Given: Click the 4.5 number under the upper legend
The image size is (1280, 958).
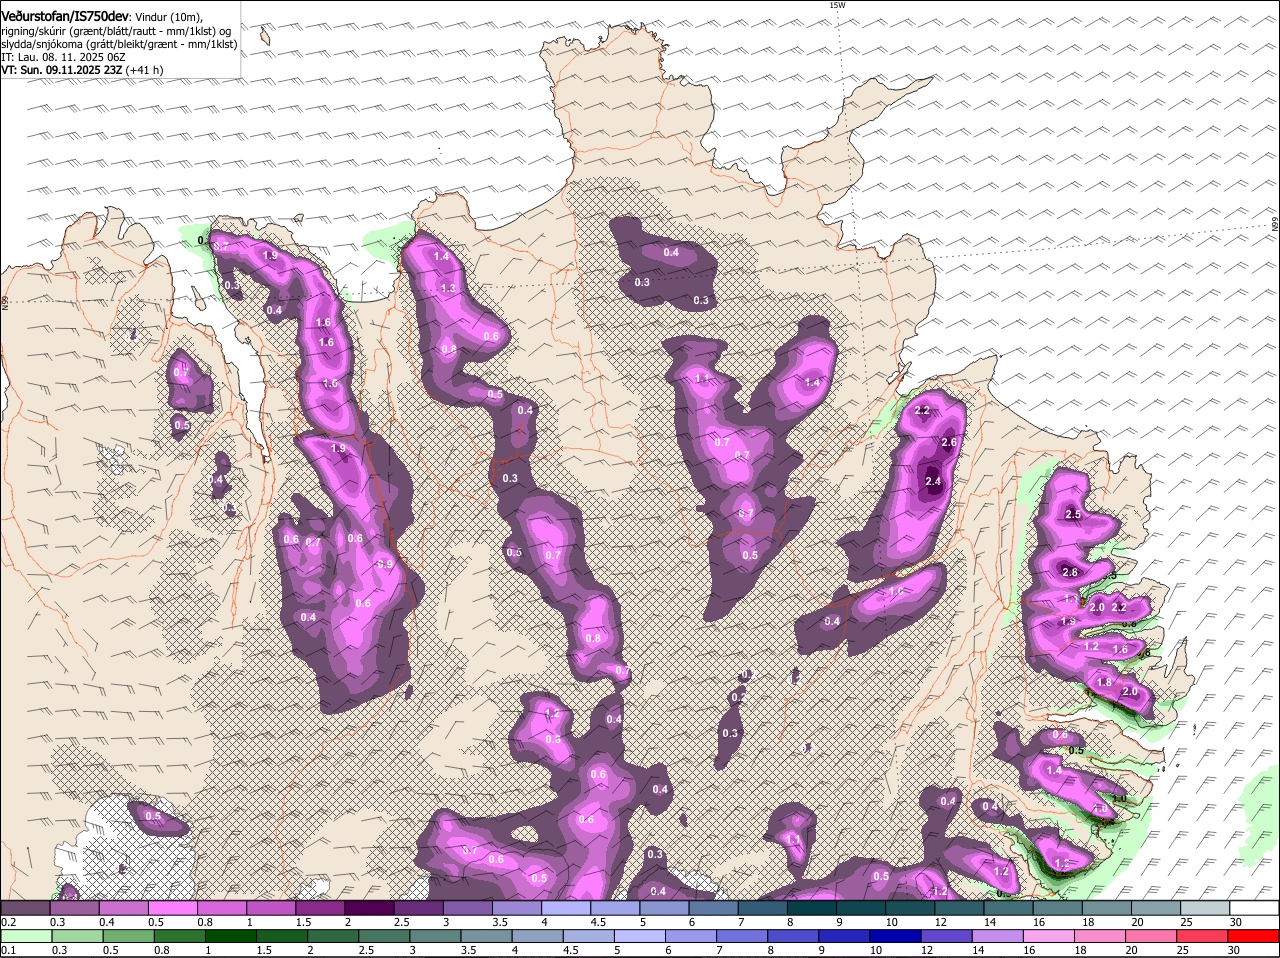Looking at the screenshot, I should click(598, 922).
